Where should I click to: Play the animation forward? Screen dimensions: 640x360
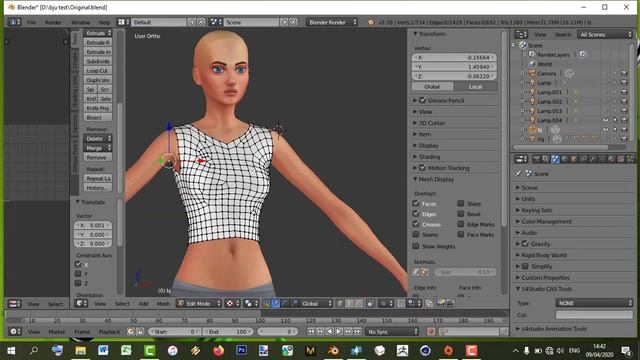[339, 331]
